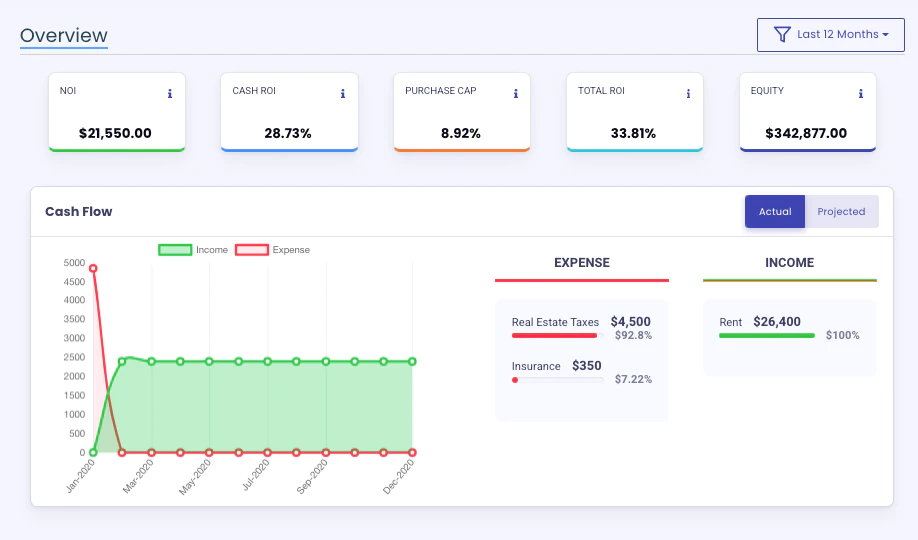918x540 pixels.
Task: Toggle the Expense legend swatch
Action: 252,250
